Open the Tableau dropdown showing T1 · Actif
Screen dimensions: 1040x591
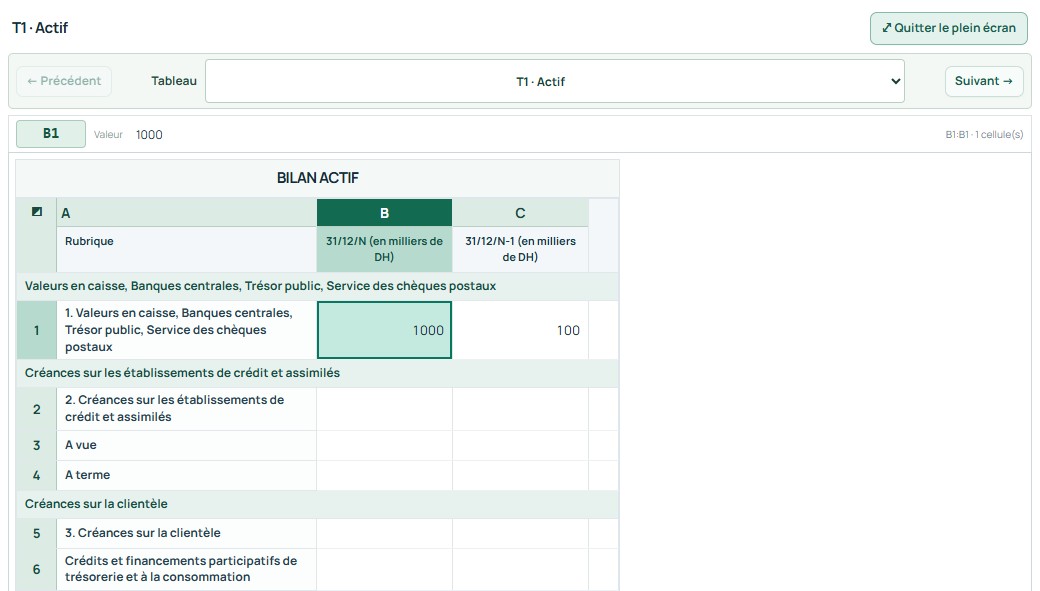554,81
